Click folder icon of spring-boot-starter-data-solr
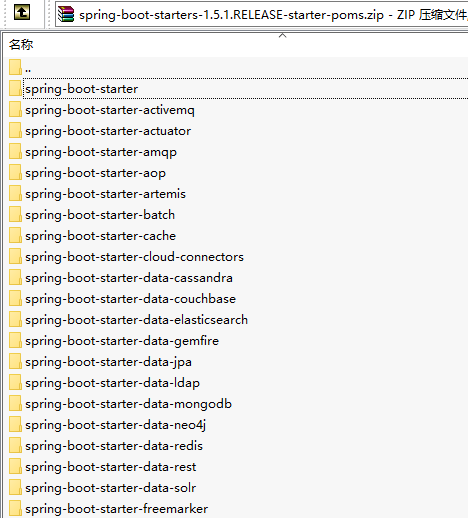468x518 pixels. [15, 487]
